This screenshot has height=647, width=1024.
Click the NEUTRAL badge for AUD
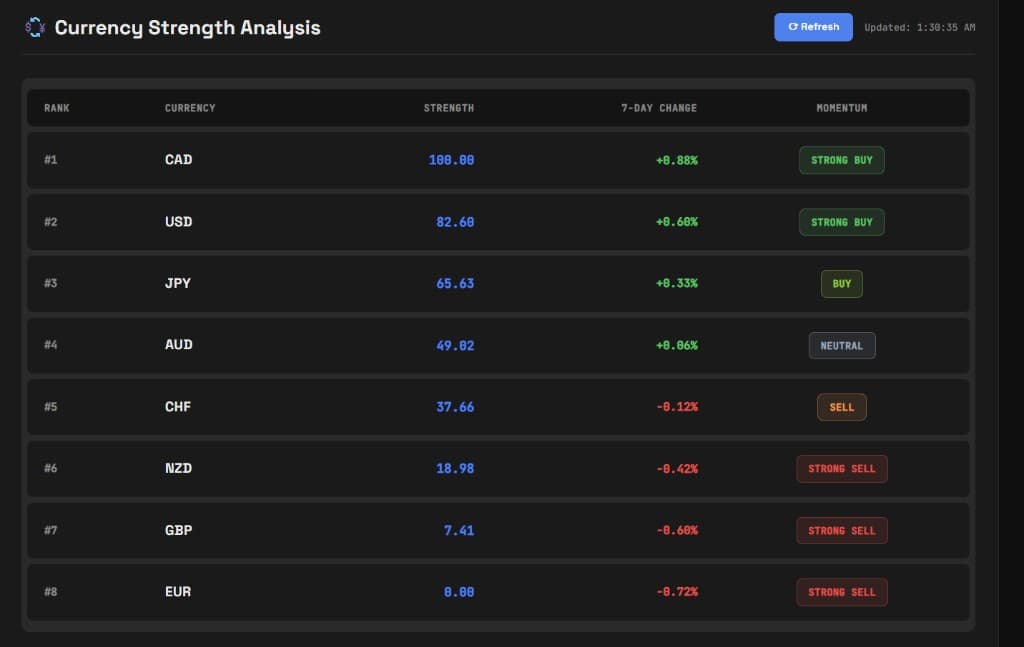(841, 345)
